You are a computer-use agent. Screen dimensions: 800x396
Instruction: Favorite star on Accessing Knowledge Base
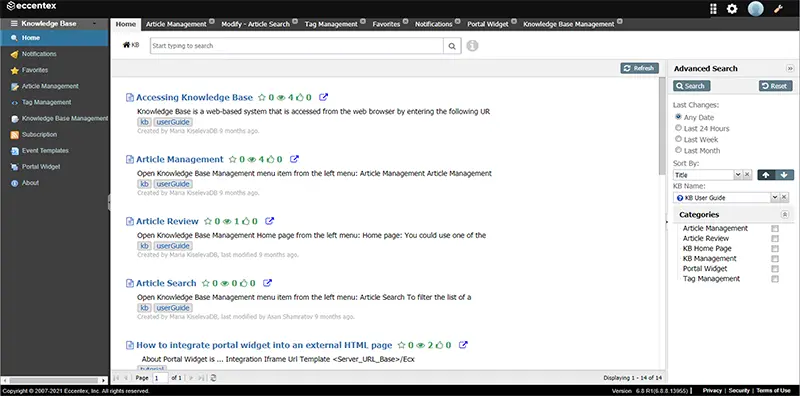pyautogui.click(x=262, y=97)
